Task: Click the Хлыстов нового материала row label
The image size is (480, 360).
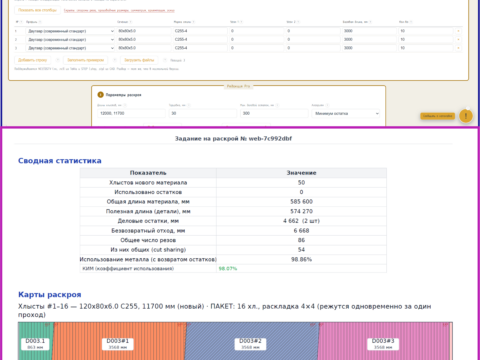Action: pyautogui.click(x=148, y=183)
